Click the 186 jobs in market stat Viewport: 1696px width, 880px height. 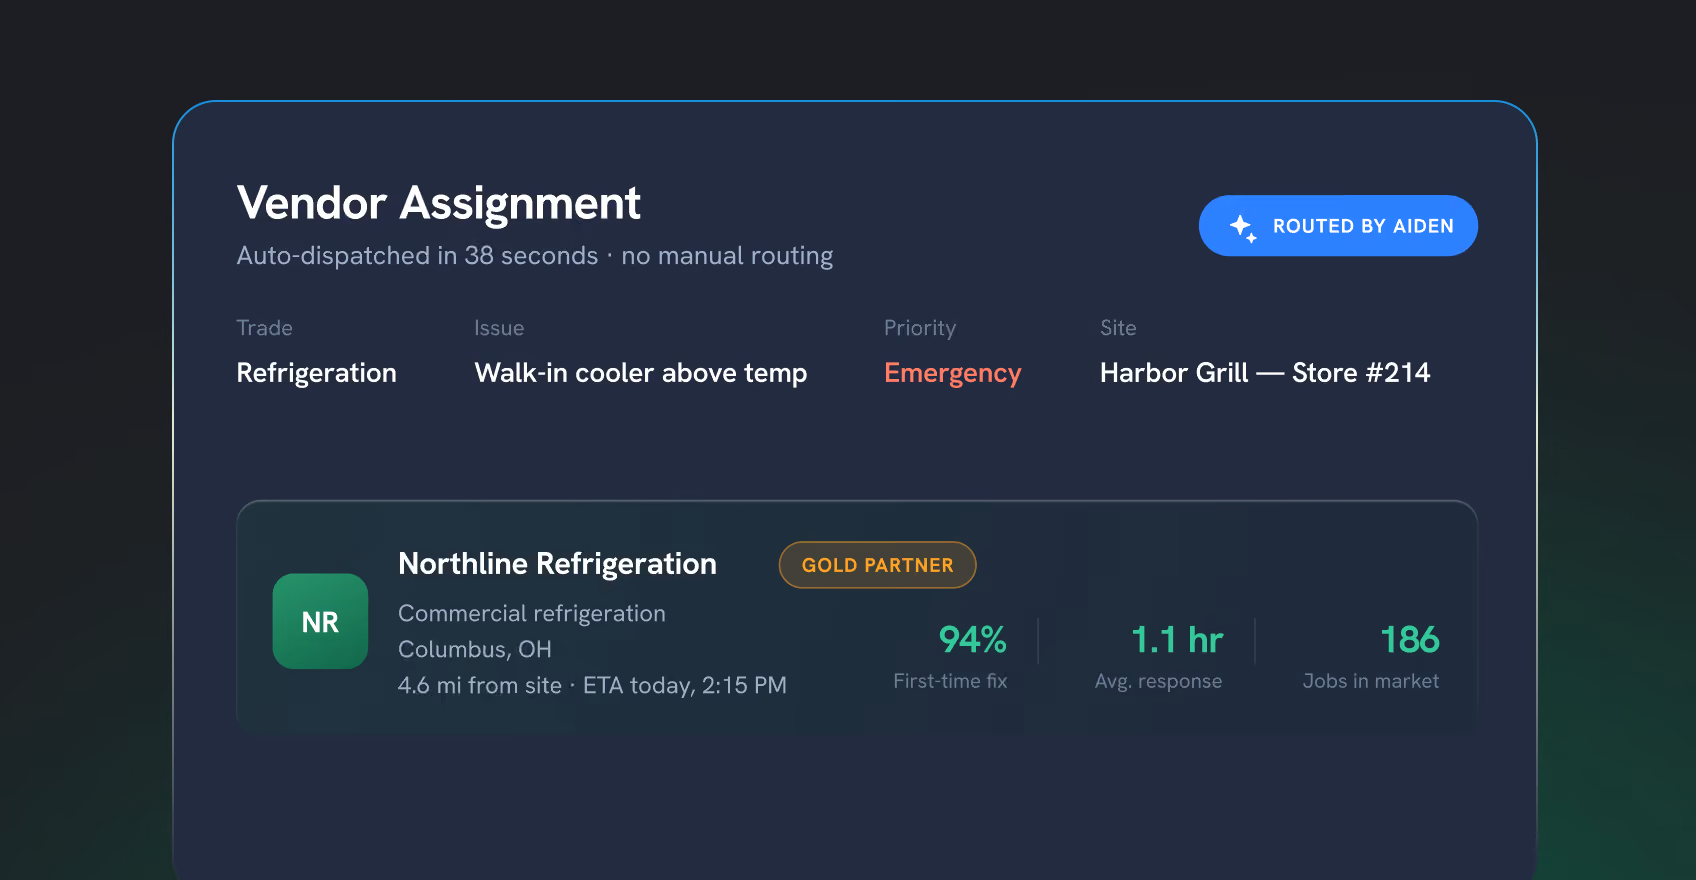[x=1410, y=640]
